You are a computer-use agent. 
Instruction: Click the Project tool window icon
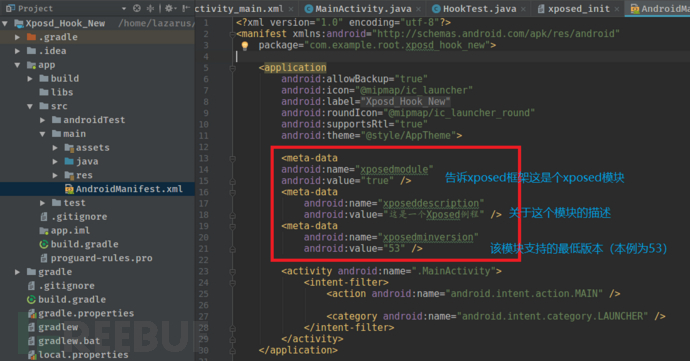click(11, 8)
